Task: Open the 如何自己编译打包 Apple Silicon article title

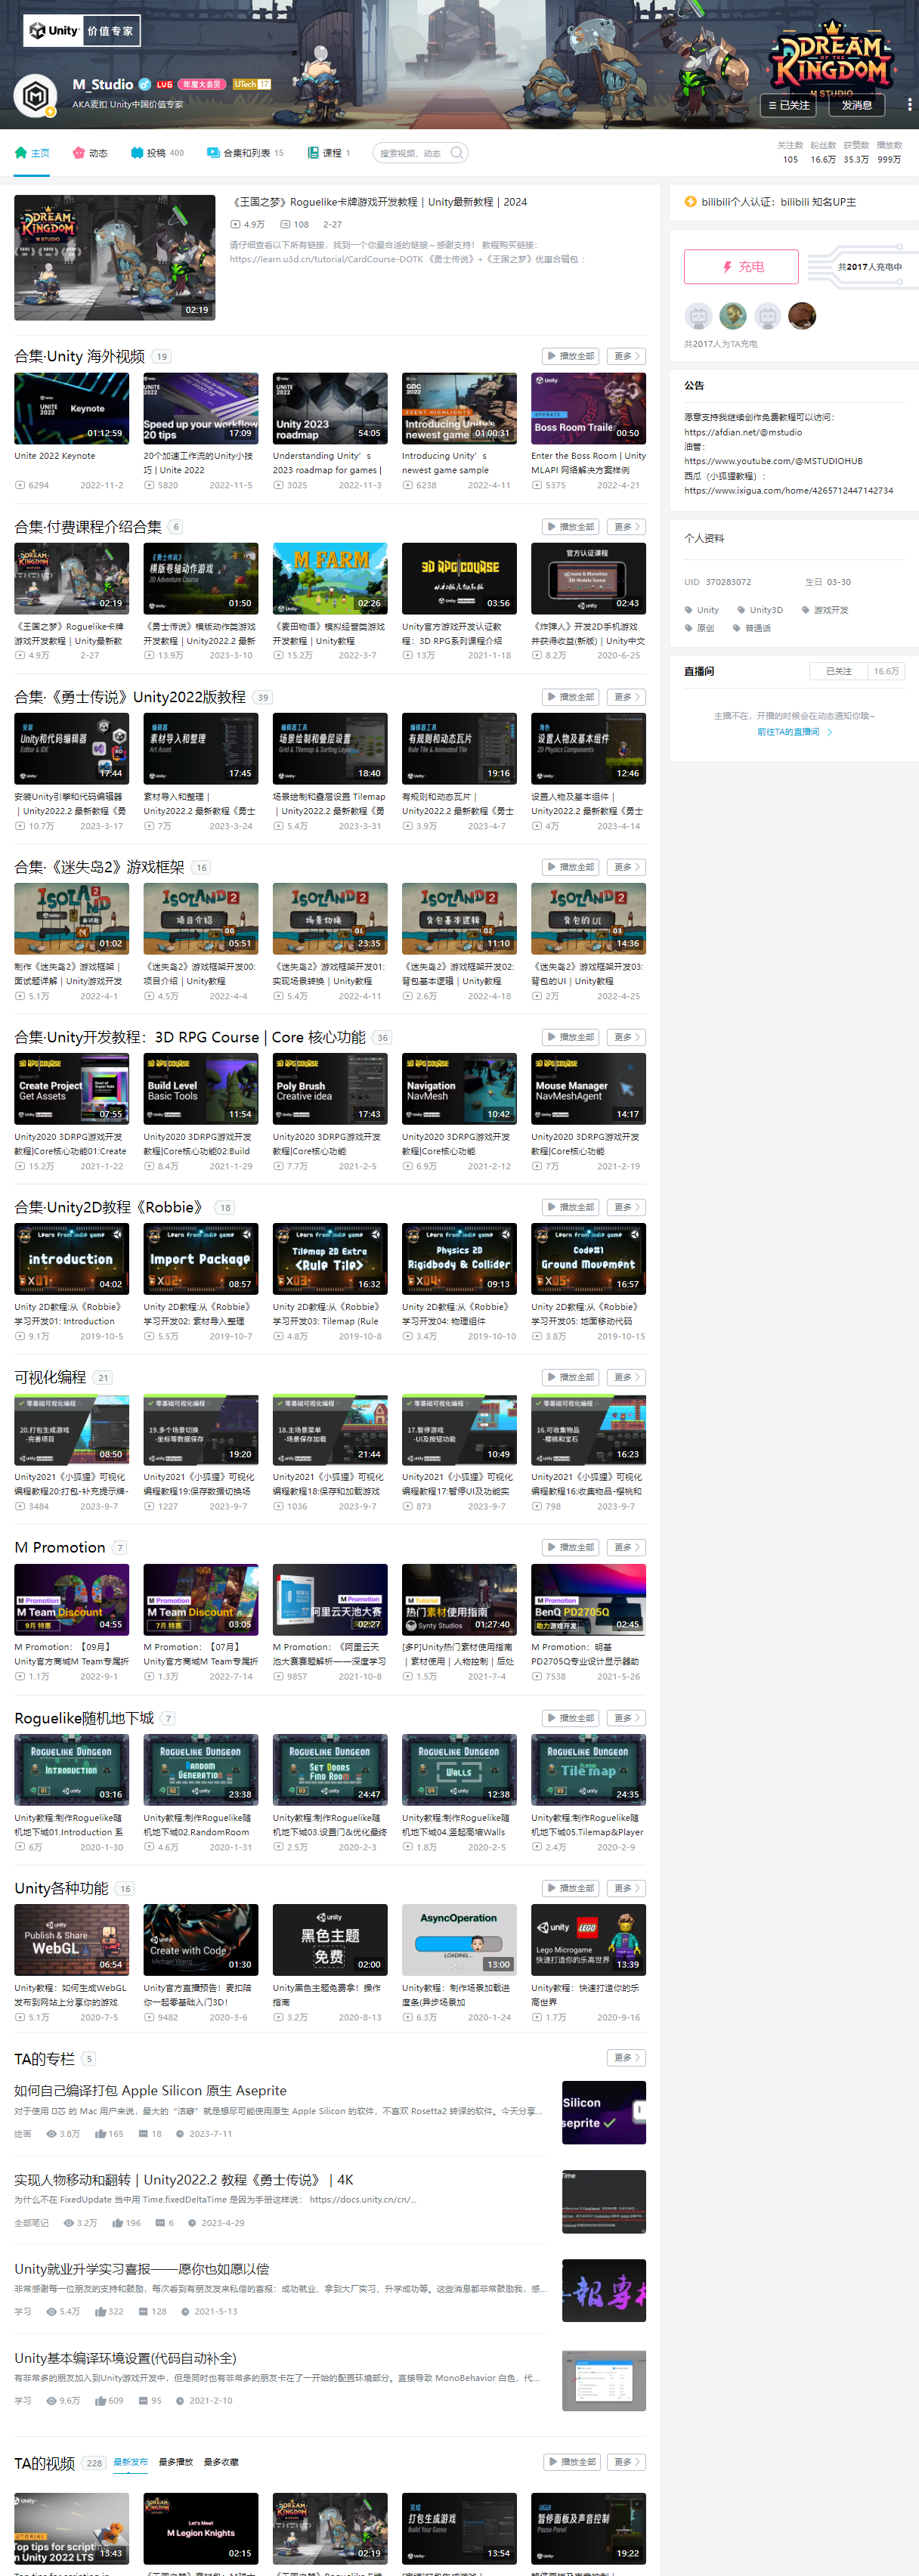Action: coord(150,2091)
